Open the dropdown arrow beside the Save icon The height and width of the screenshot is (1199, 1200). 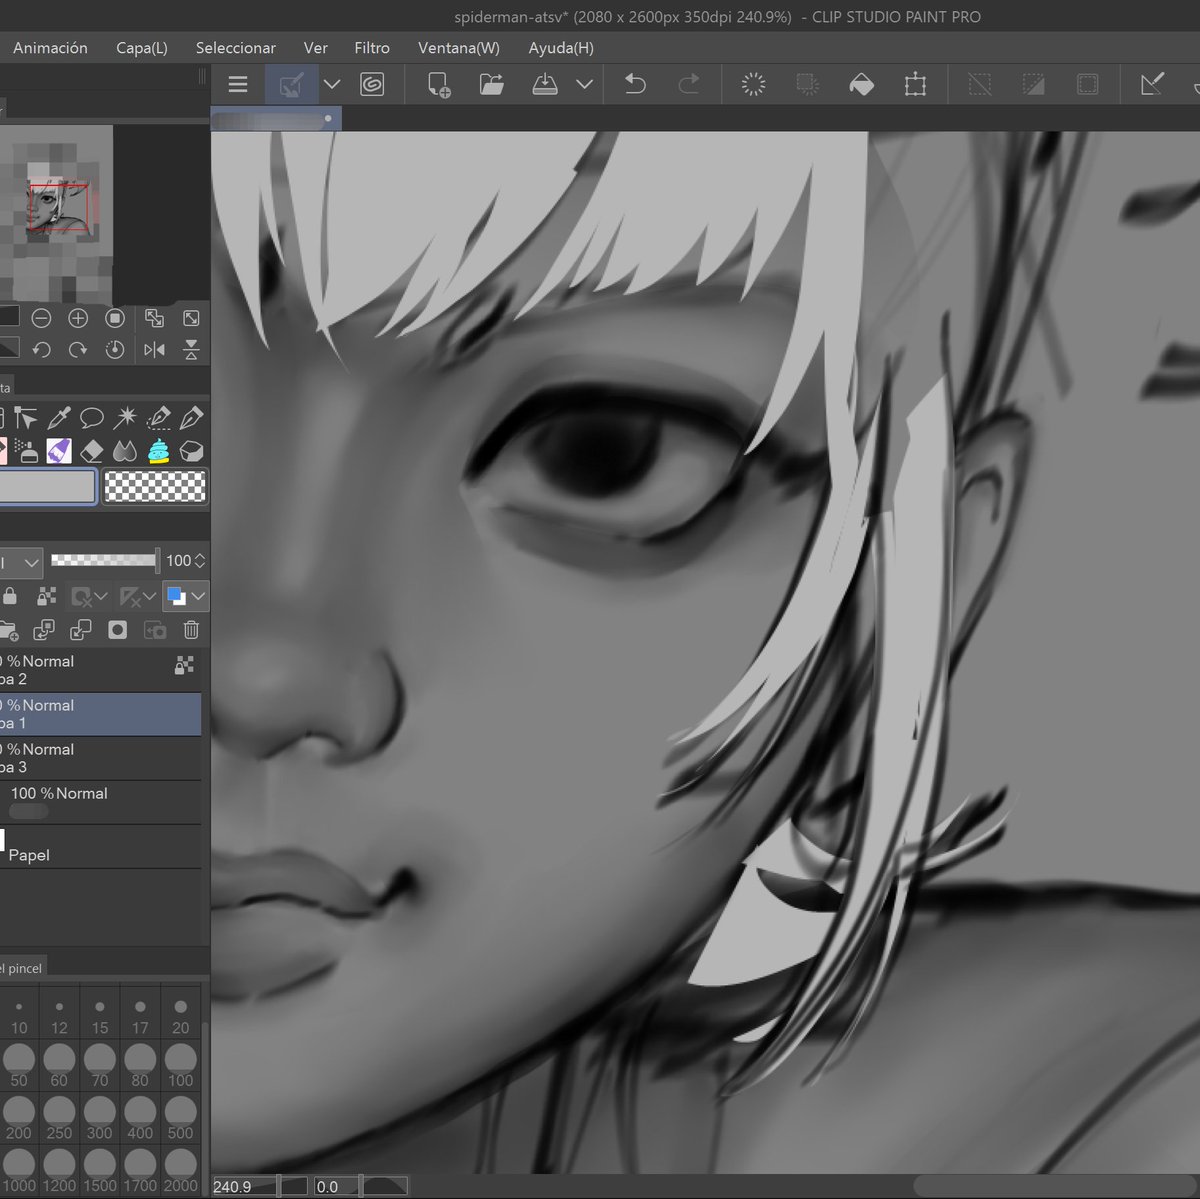[585, 85]
